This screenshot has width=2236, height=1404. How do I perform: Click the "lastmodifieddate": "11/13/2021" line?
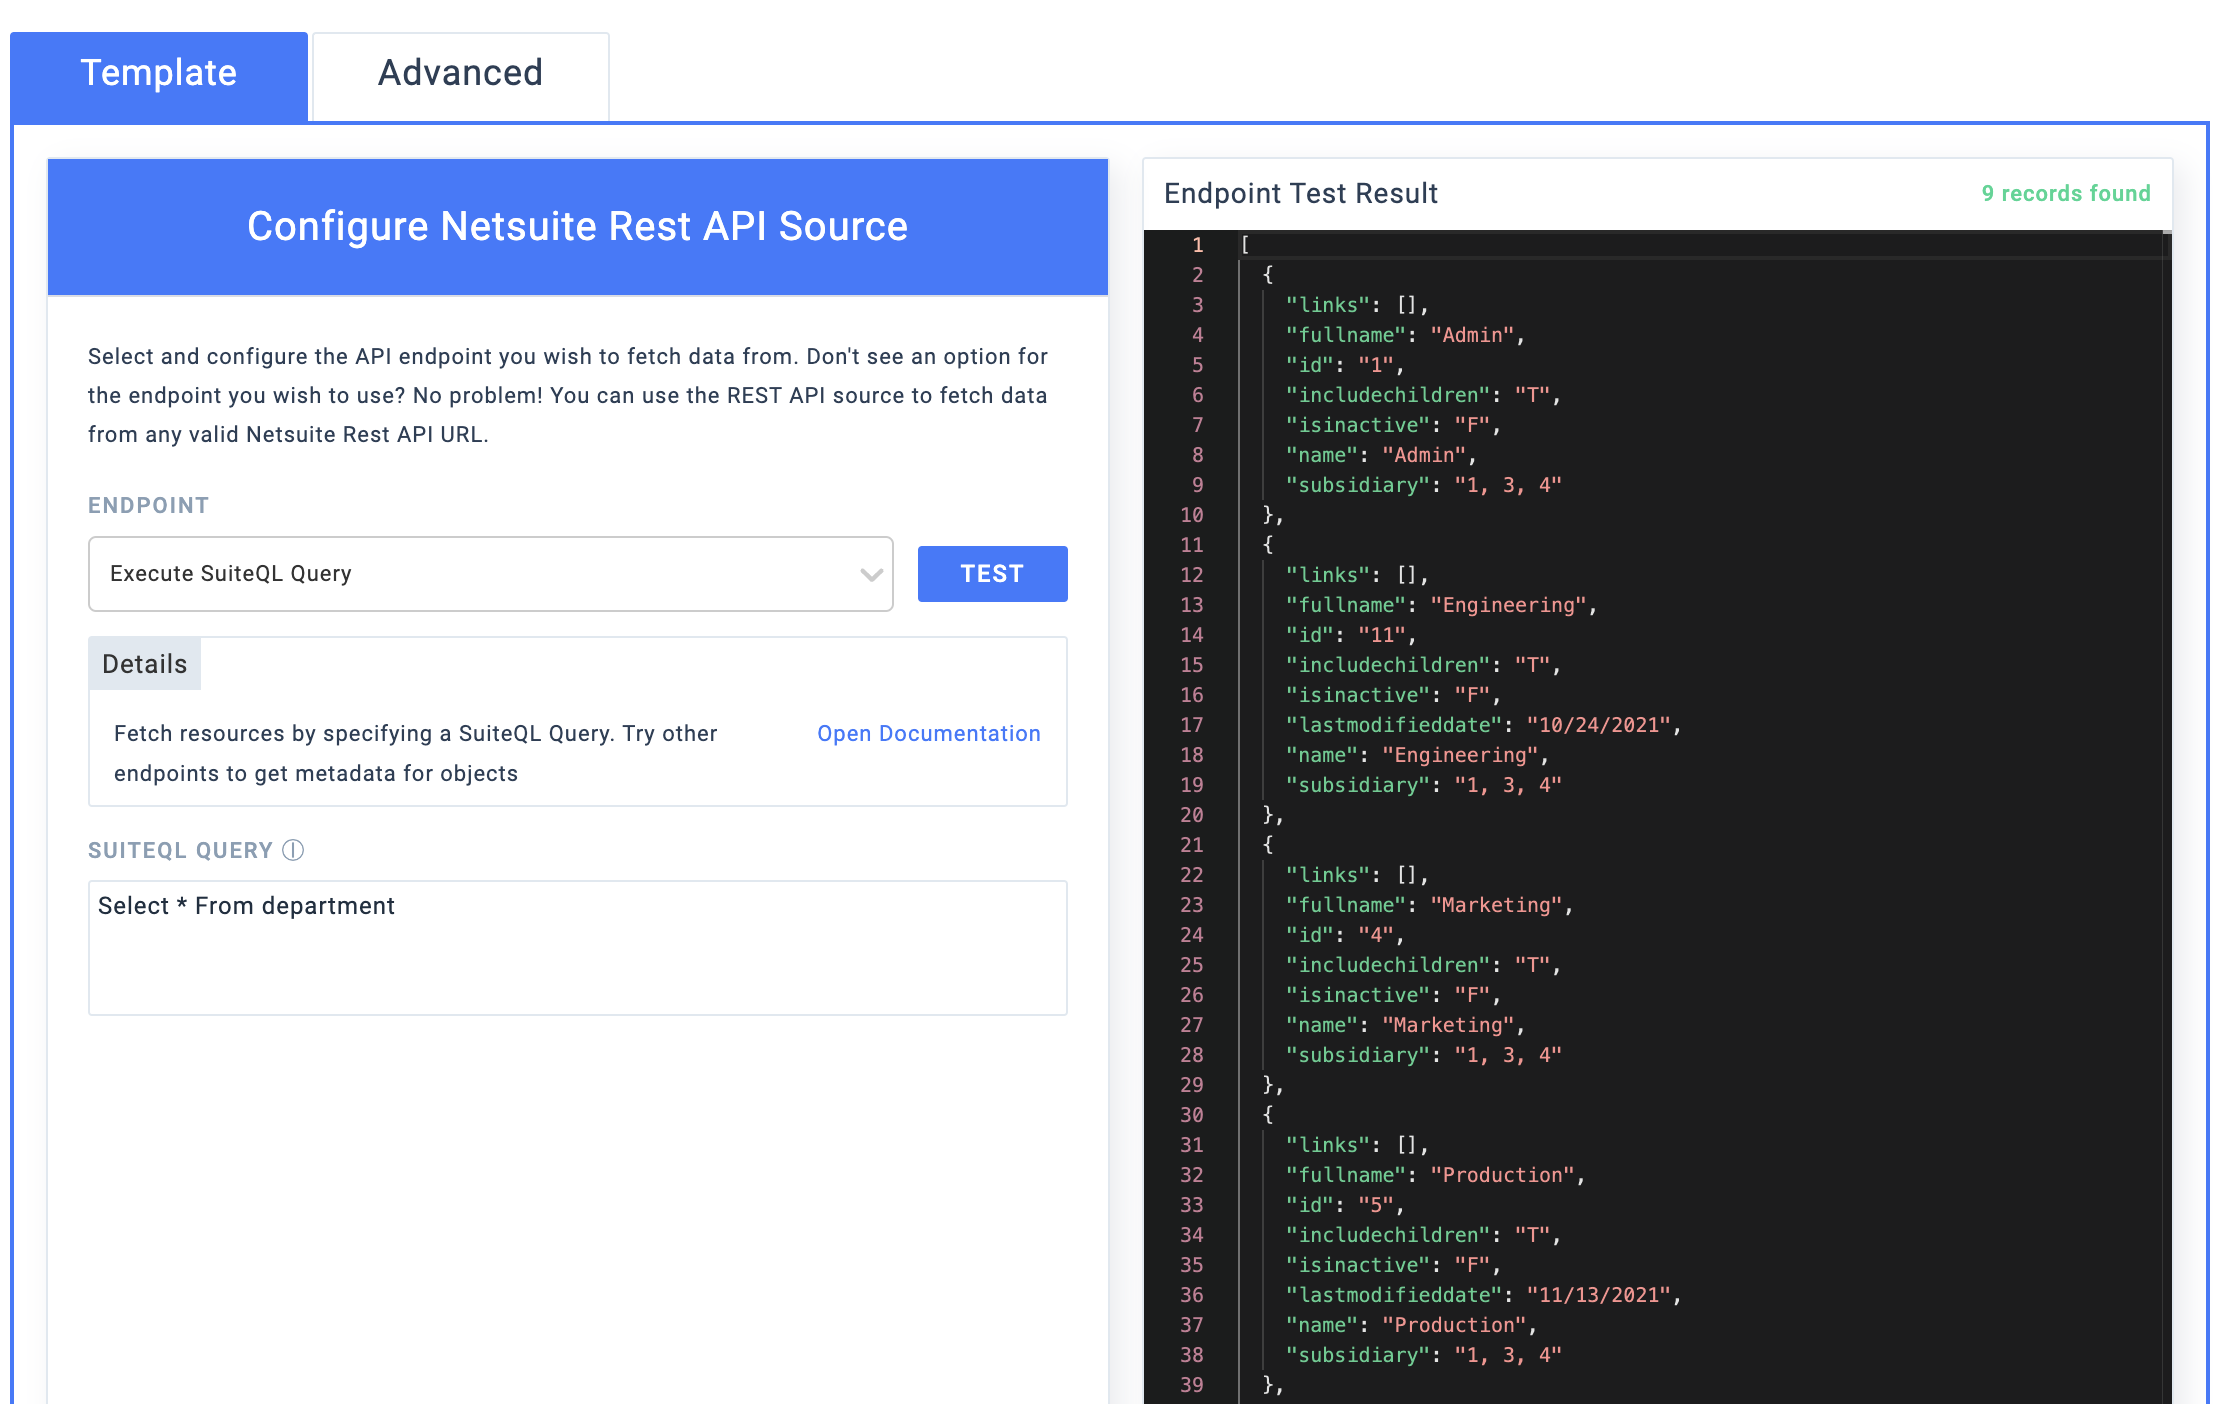[x=1483, y=1295]
